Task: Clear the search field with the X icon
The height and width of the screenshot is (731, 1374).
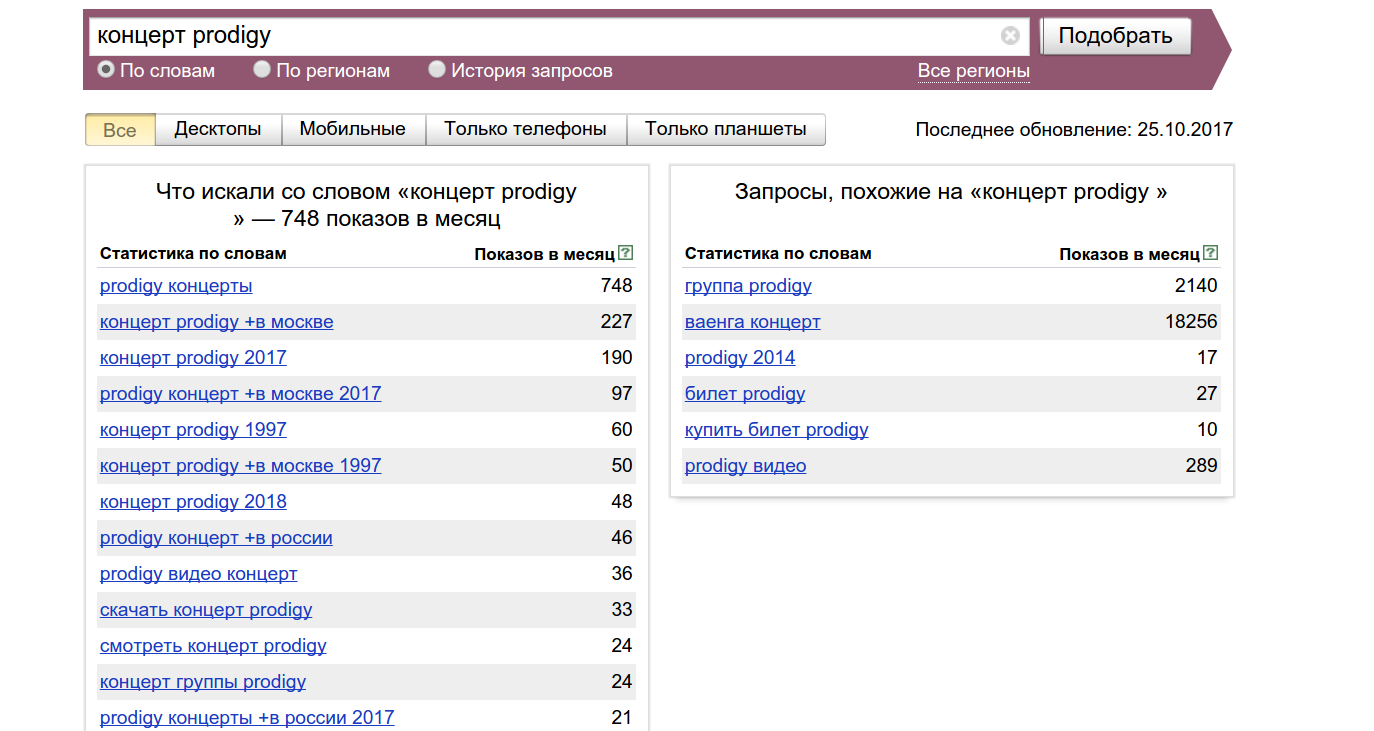Action: point(1010,36)
